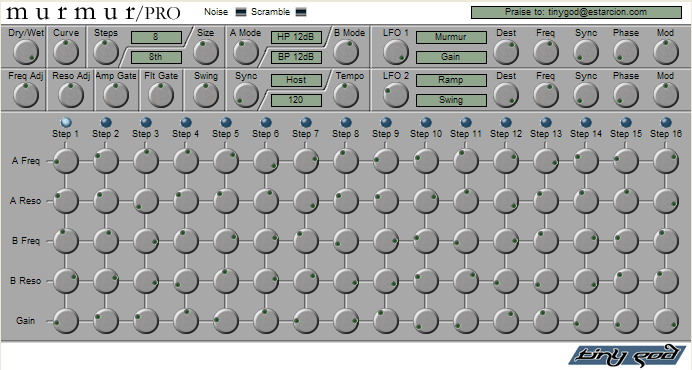Click the Steps knob

click(106, 52)
